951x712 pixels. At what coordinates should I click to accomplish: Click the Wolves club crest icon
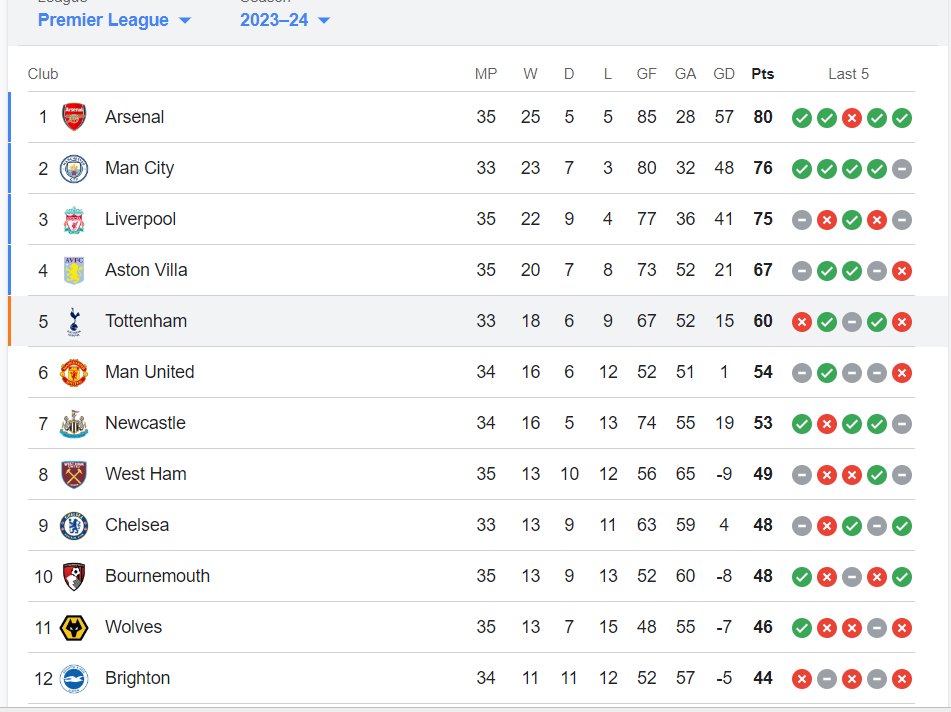click(74, 627)
